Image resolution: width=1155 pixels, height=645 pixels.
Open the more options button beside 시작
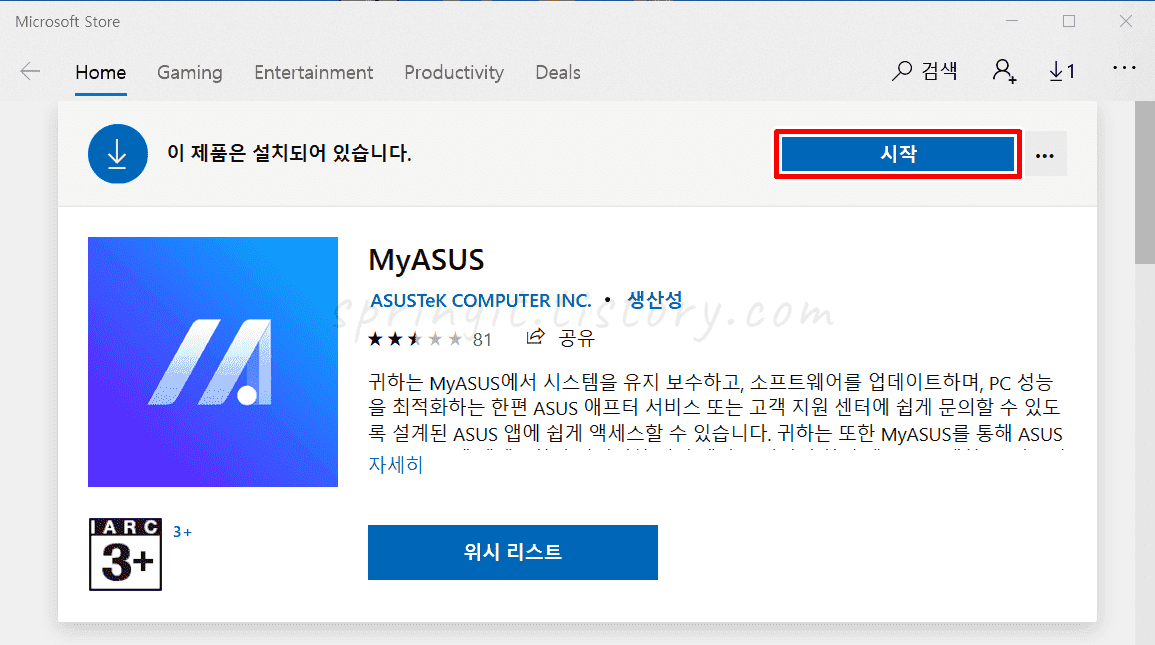(x=1045, y=155)
